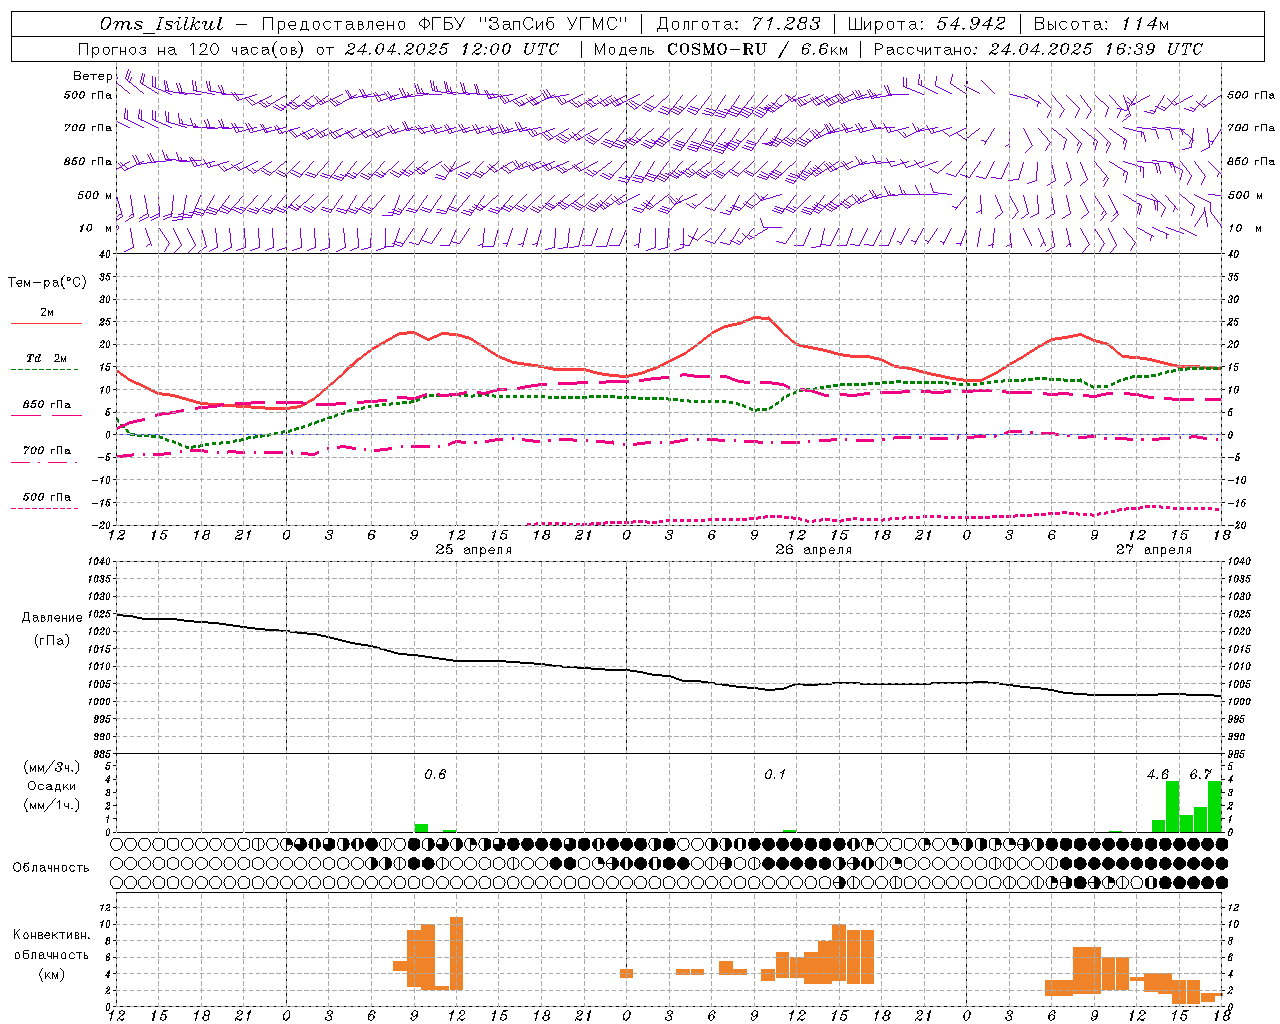Viewport: 1280px width, 1024px height.
Task: Click the Широта: 54.942 value
Action: point(926,24)
